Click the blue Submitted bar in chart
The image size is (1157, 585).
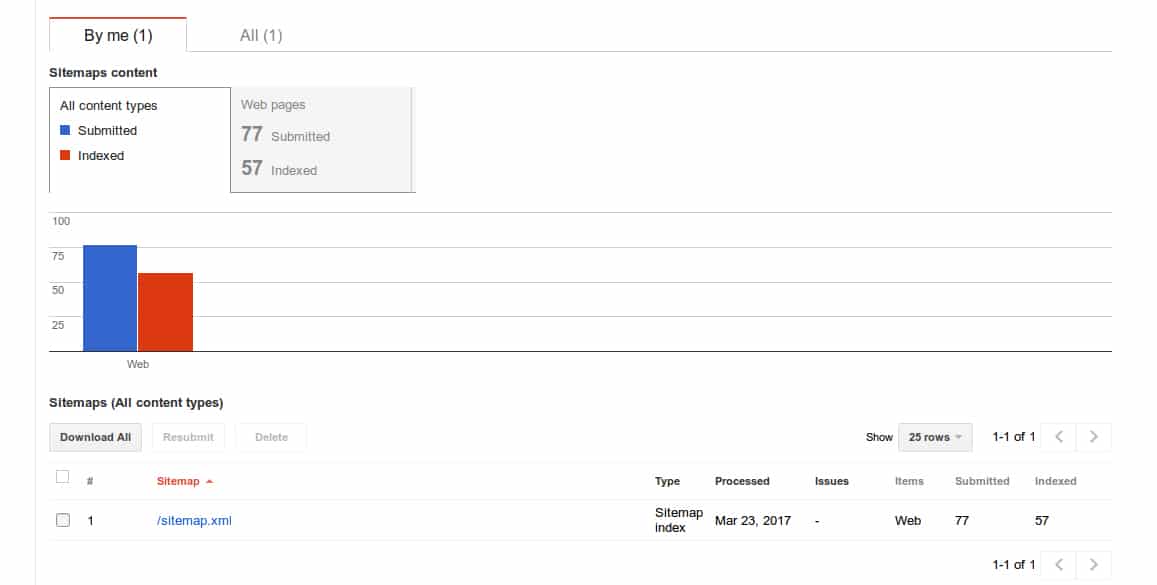tap(110, 298)
